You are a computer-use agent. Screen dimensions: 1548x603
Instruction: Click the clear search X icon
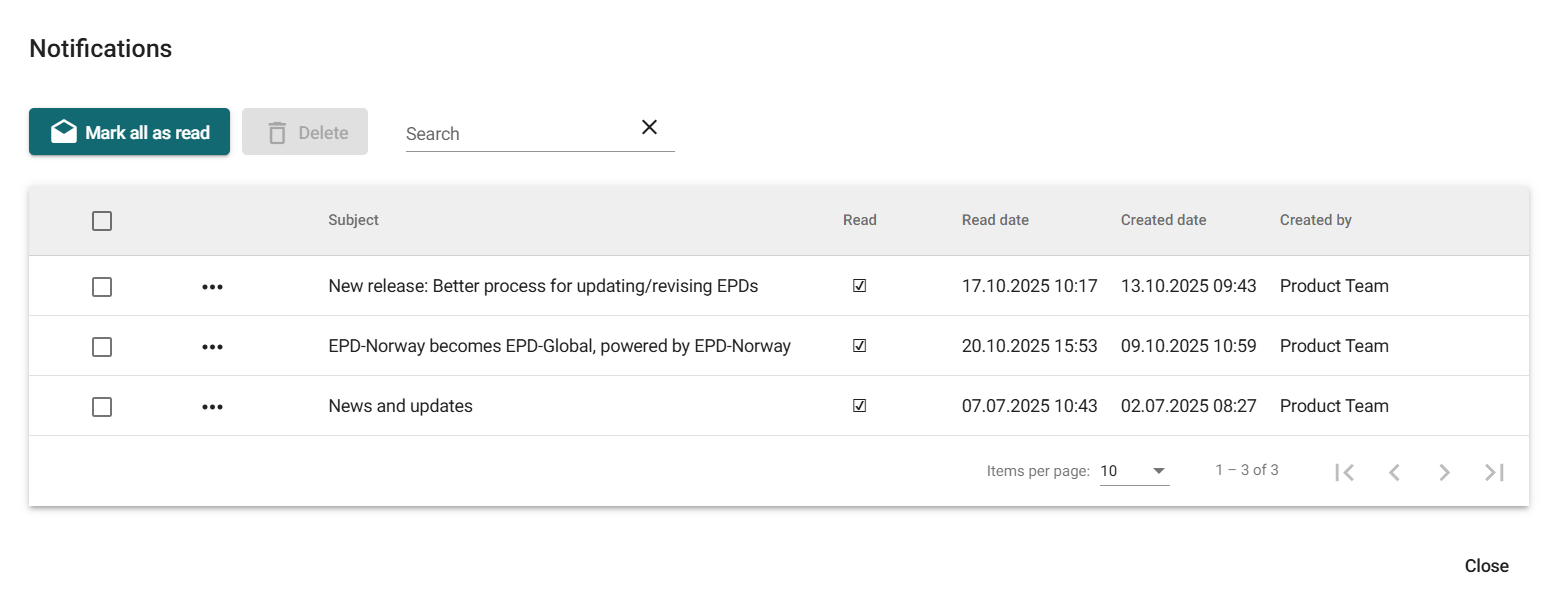pyautogui.click(x=649, y=127)
